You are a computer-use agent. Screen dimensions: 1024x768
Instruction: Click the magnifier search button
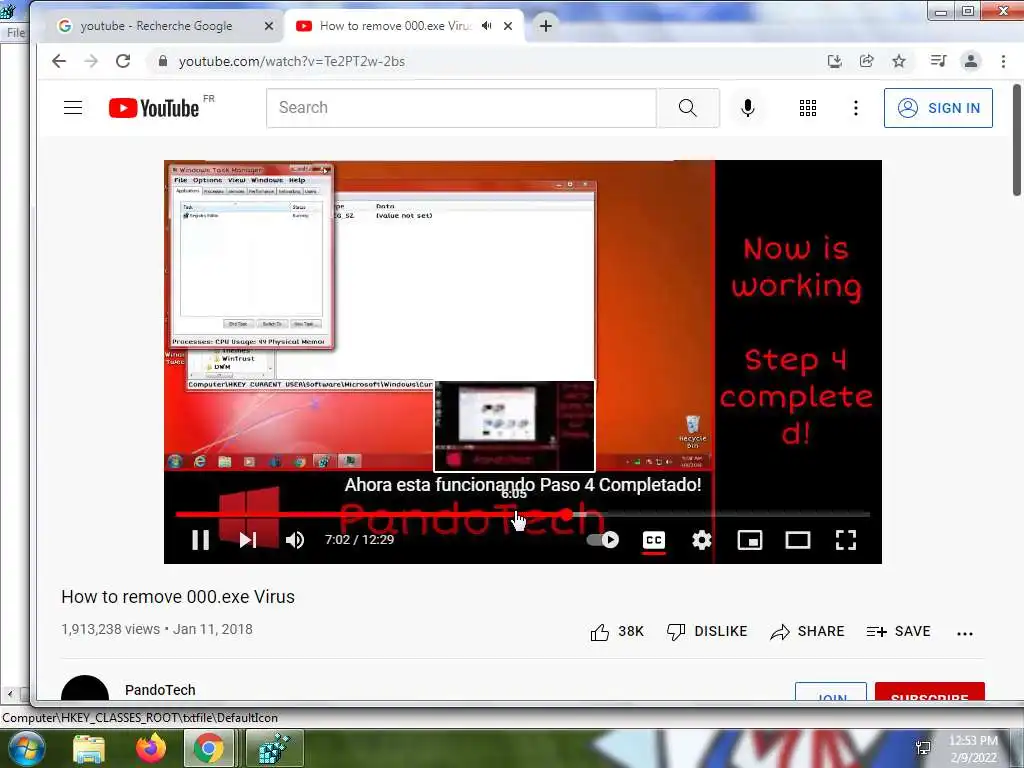click(688, 108)
